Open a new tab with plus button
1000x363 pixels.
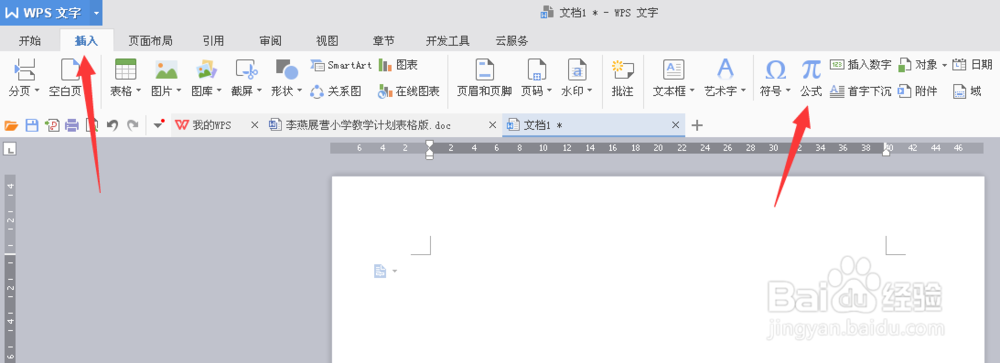click(x=697, y=125)
